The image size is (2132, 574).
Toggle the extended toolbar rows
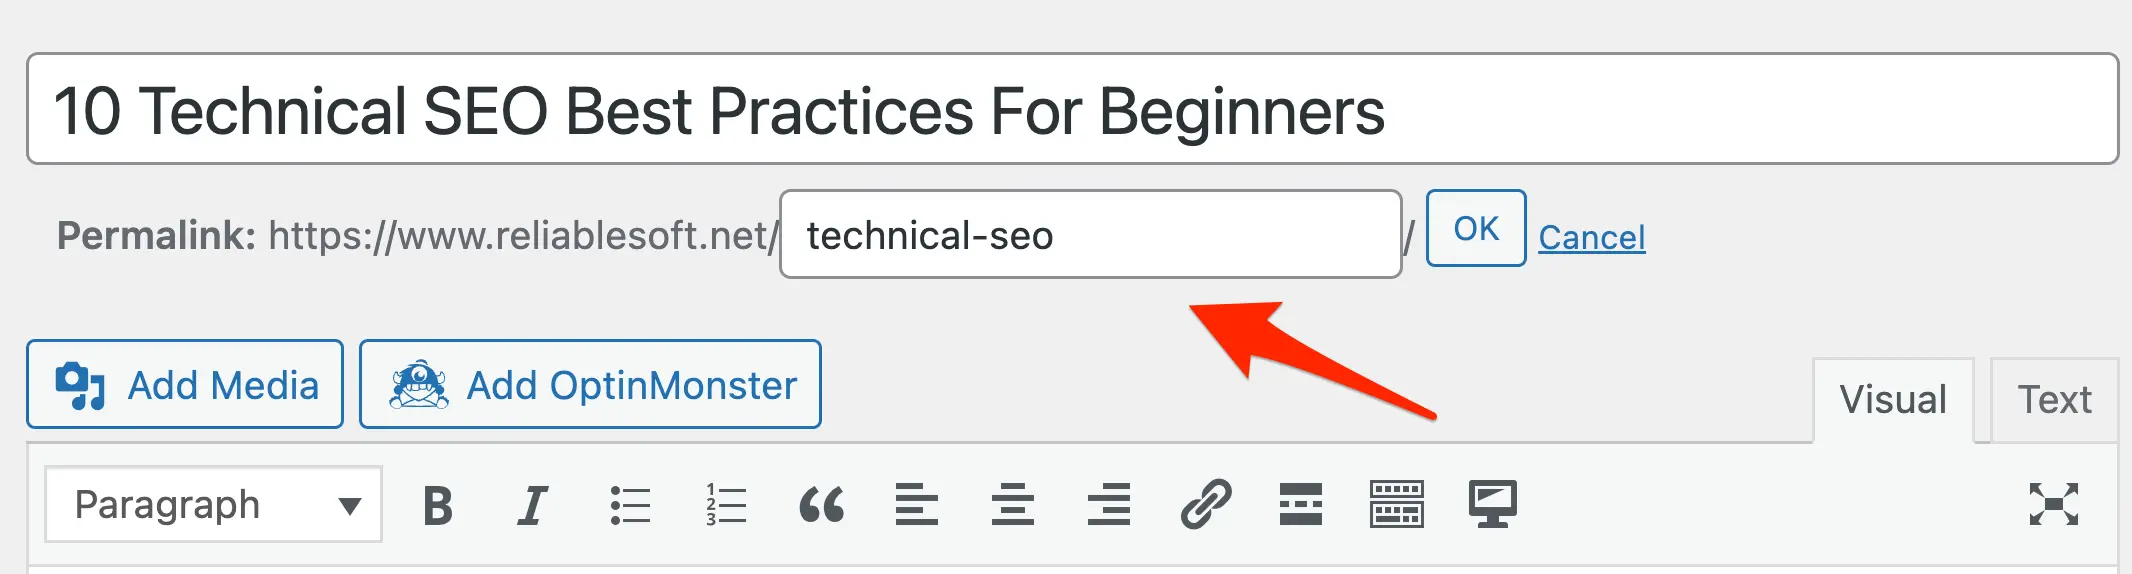[1397, 505]
